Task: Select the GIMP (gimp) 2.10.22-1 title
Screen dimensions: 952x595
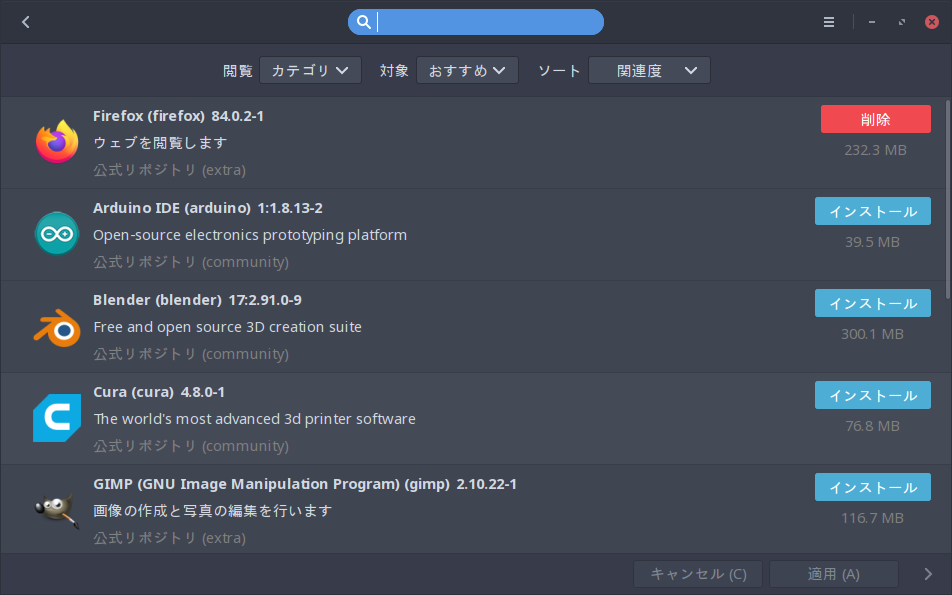Action: pyautogui.click(x=305, y=484)
